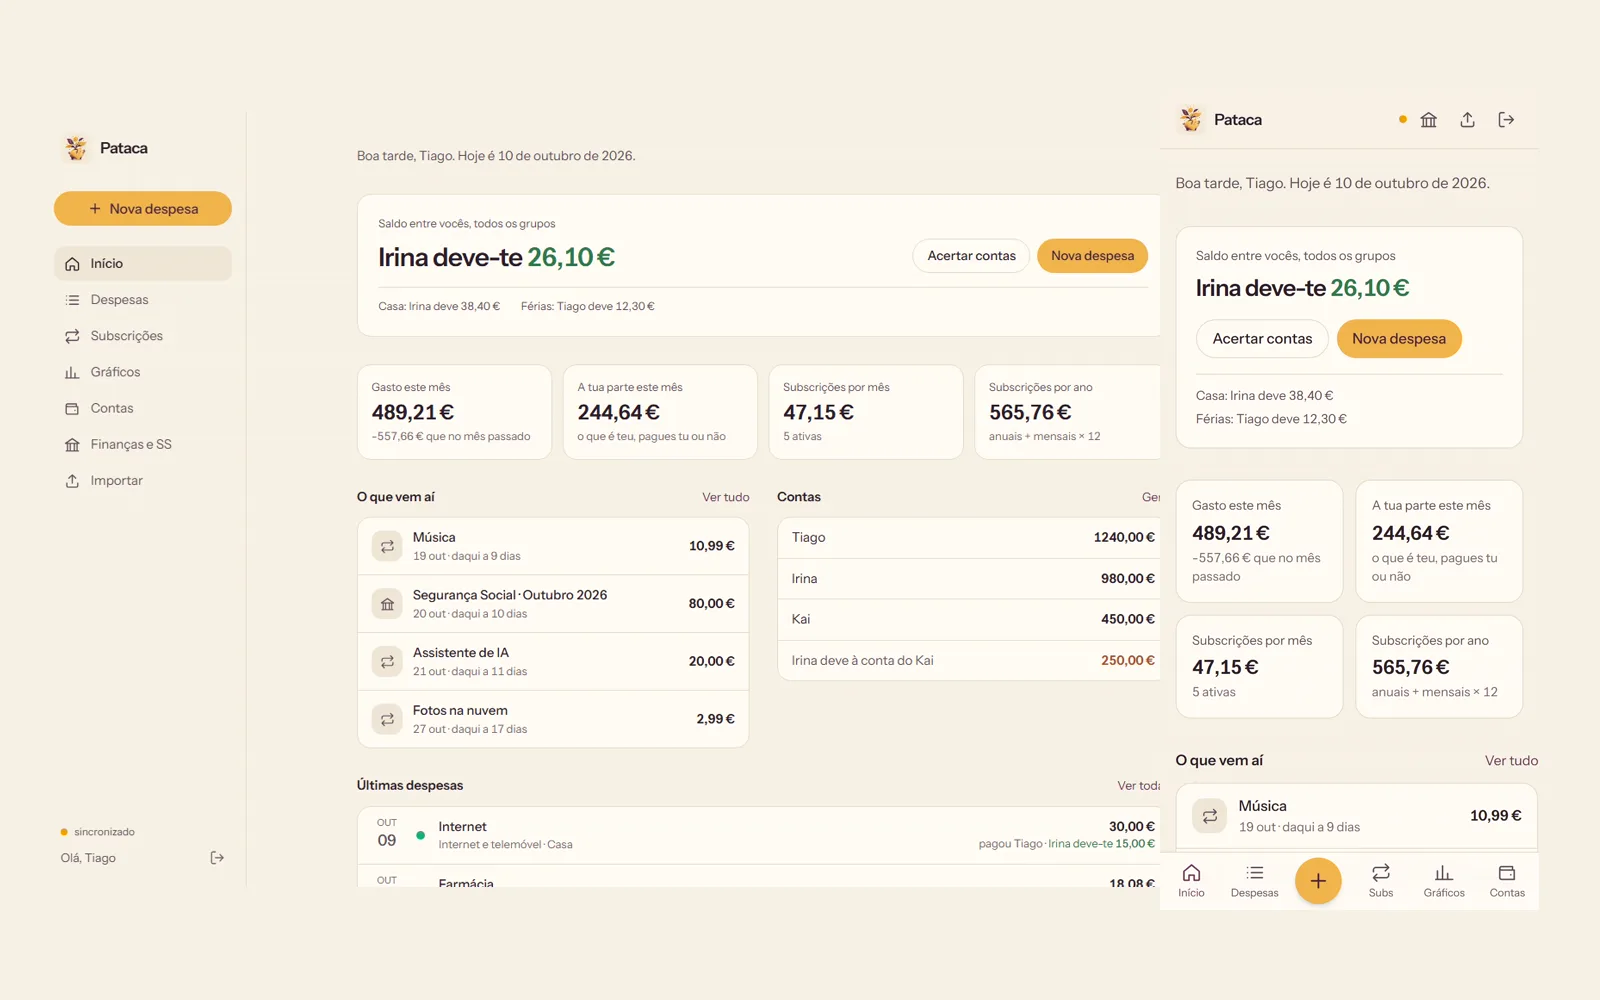Viewport: 1600px width, 1000px height.
Task: Open the bank icon in the mobile header
Action: pos(1429,120)
